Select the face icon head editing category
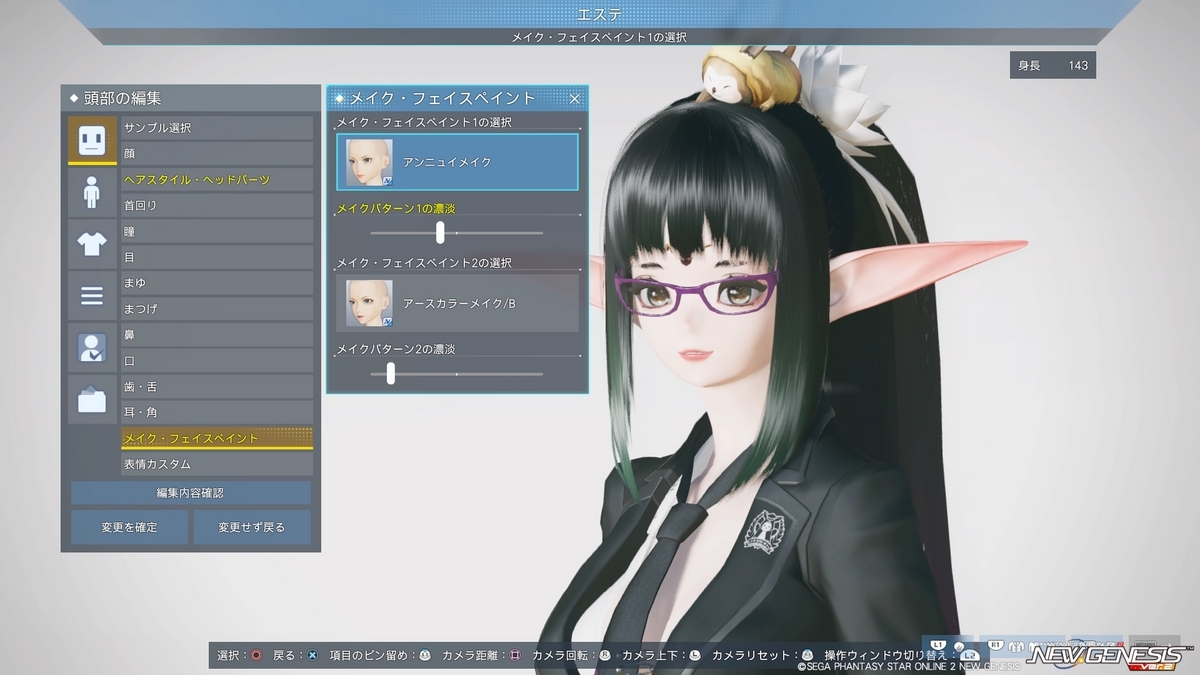Viewport: 1200px width, 675px height. (92, 140)
